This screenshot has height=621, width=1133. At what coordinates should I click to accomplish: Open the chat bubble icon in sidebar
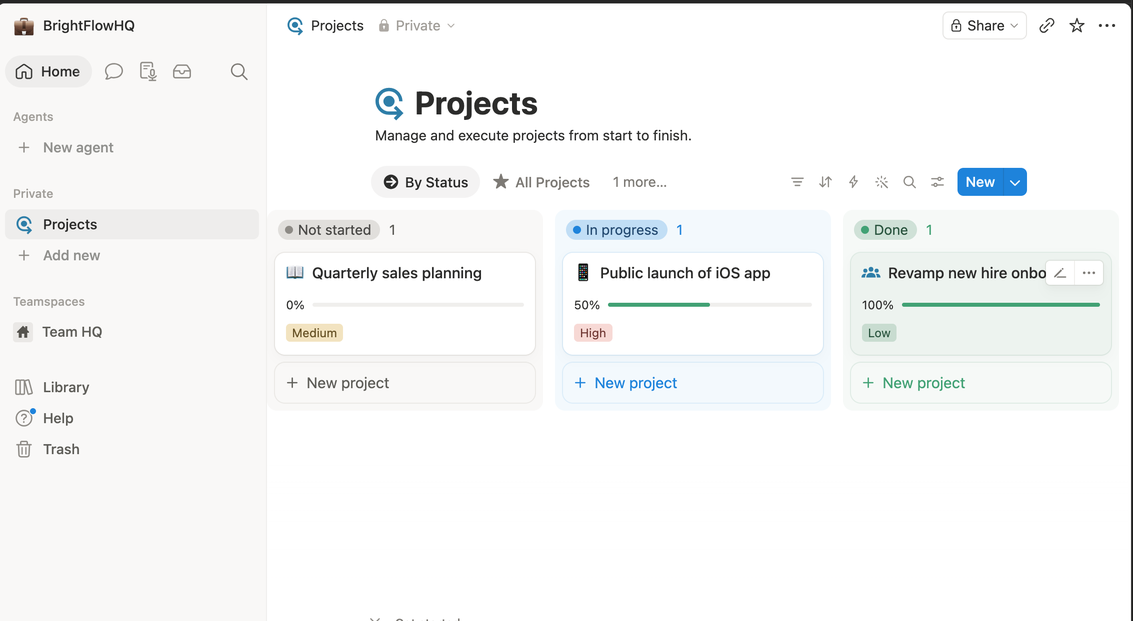coord(113,72)
